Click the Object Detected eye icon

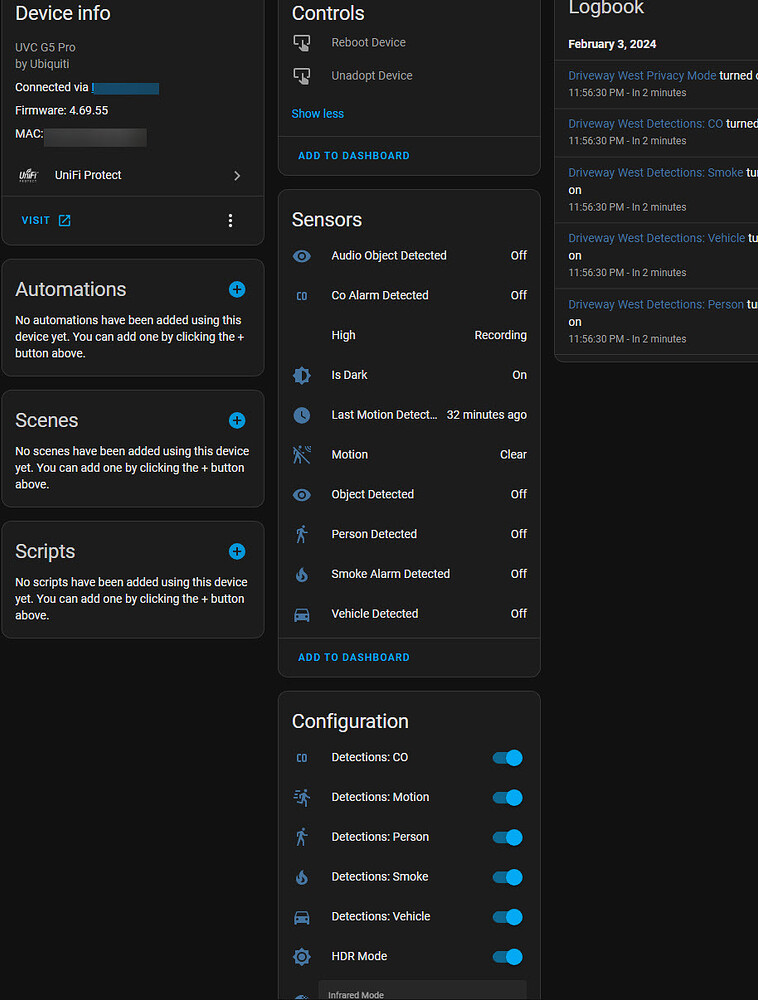(x=302, y=495)
